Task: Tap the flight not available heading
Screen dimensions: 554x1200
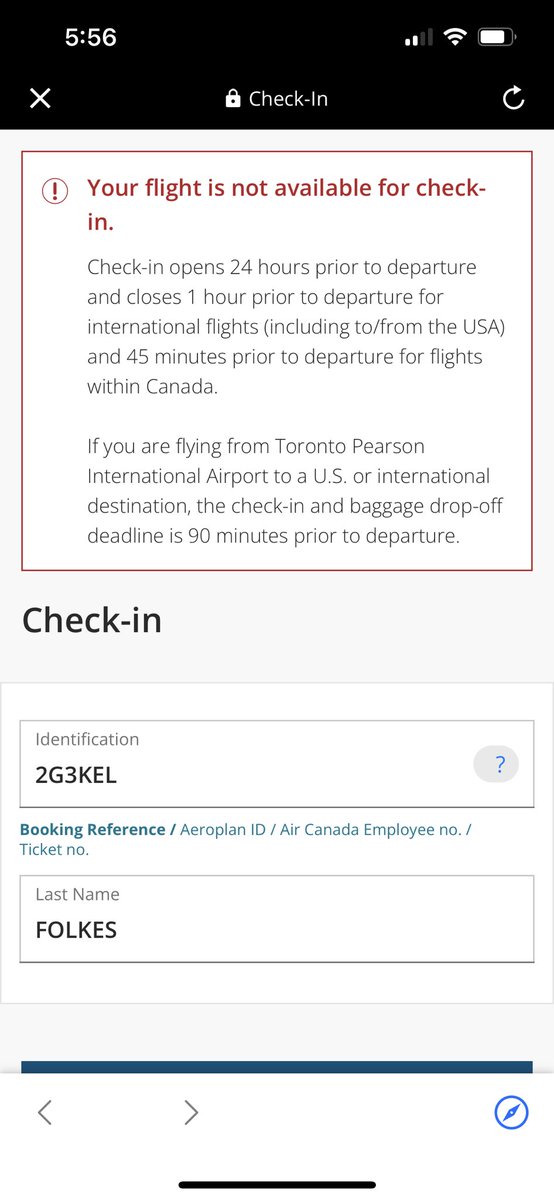Action: point(287,205)
